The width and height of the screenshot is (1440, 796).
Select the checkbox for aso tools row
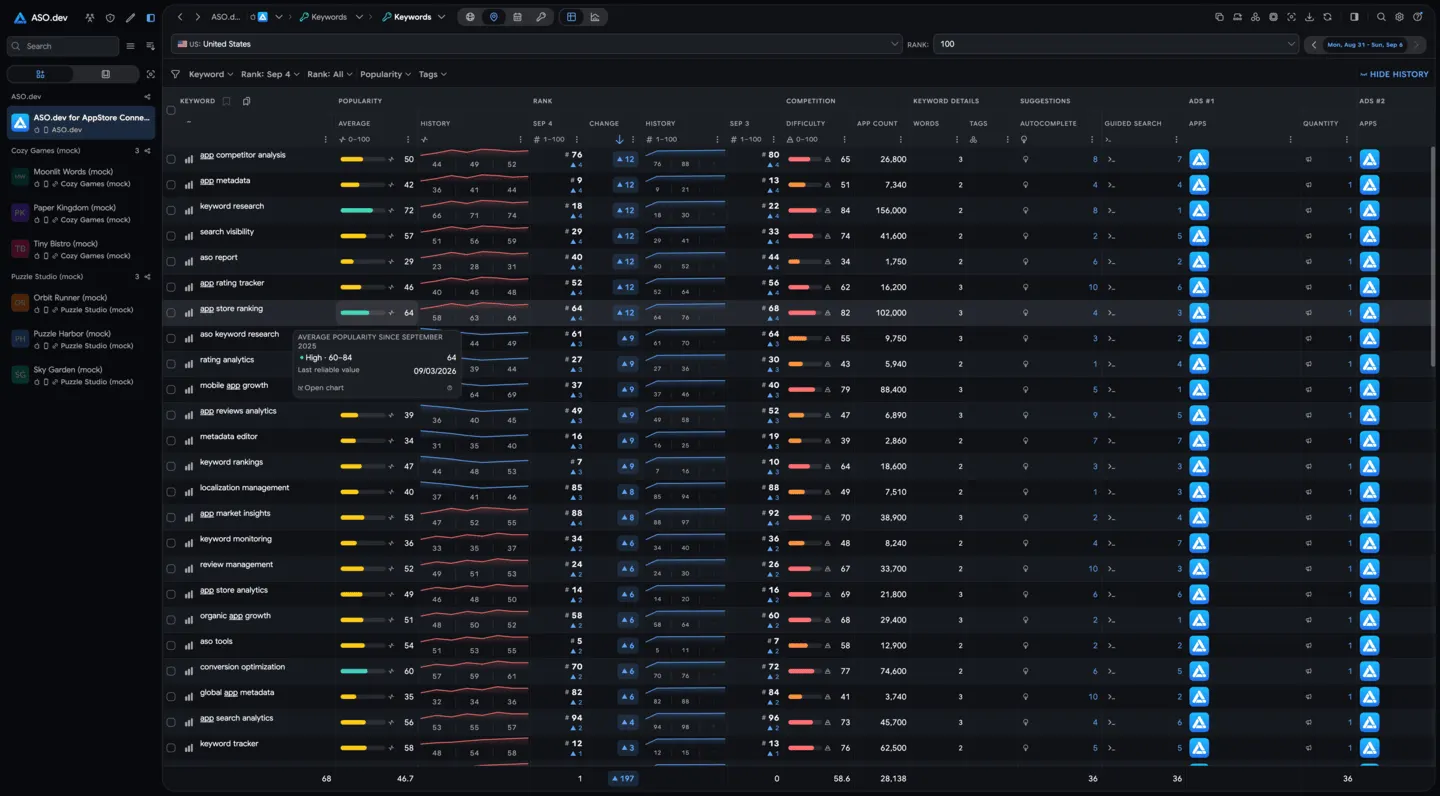tap(171, 645)
